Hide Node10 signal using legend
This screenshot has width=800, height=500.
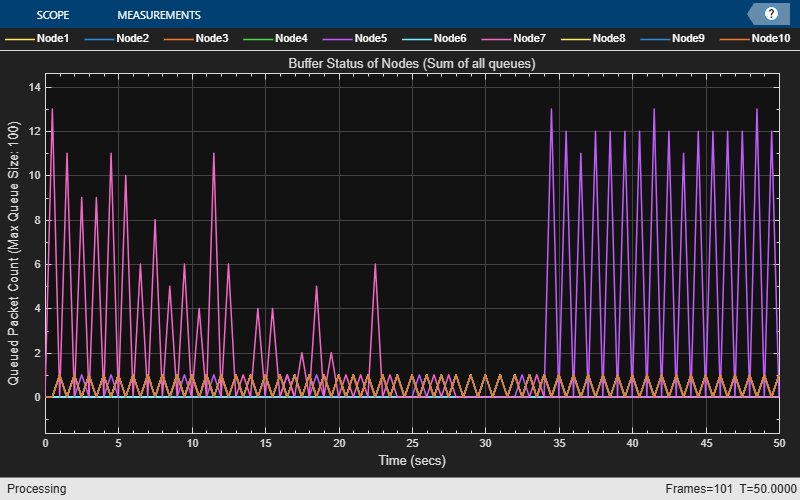pyautogui.click(x=756, y=39)
